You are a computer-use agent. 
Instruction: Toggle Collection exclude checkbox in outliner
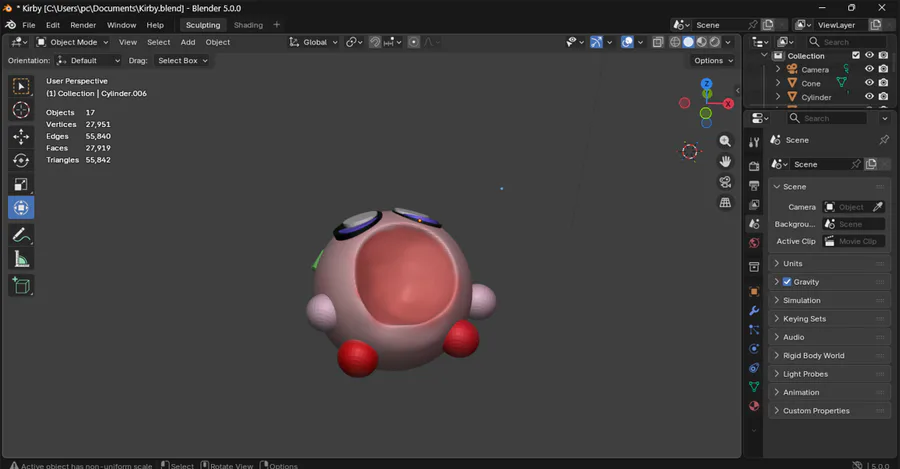[856, 56]
